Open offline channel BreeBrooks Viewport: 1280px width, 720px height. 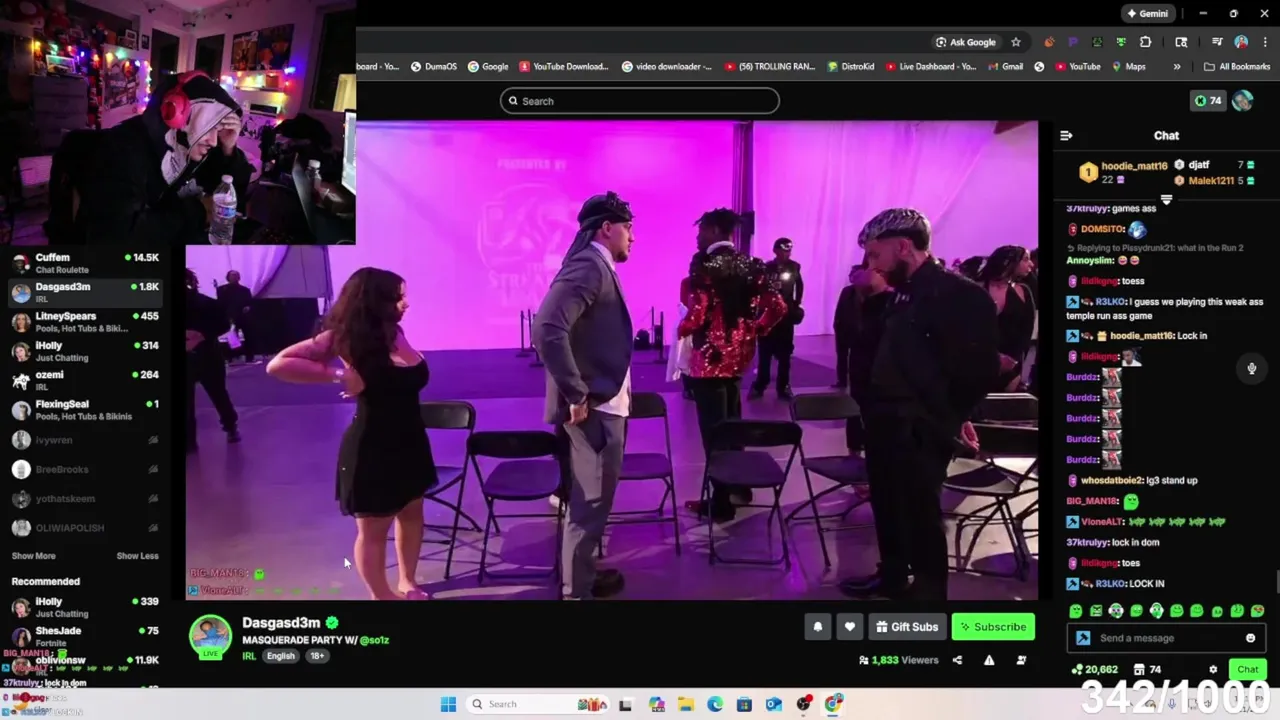tap(85, 469)
